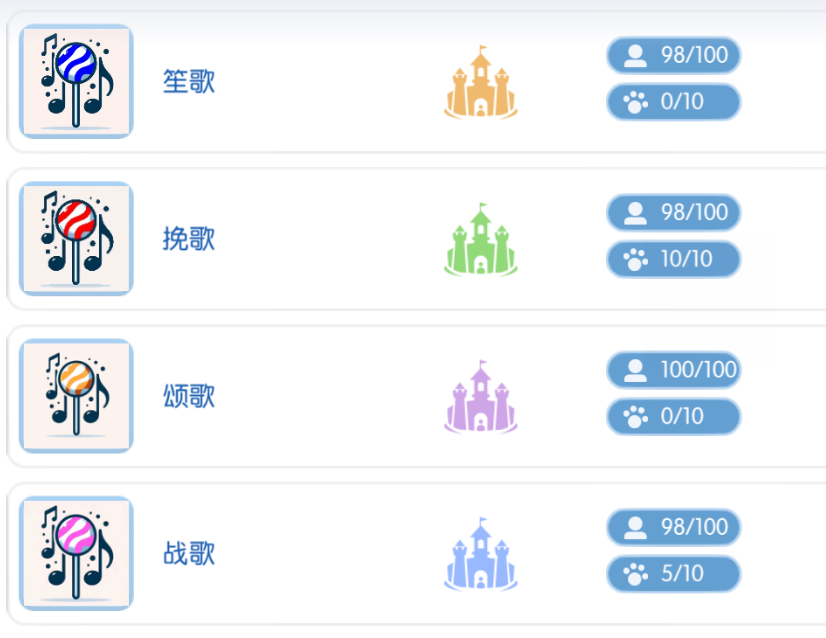This screenshot has height=638, width=826.
Task: Open the purple castle icon
Action: click(x=481, y=396)
